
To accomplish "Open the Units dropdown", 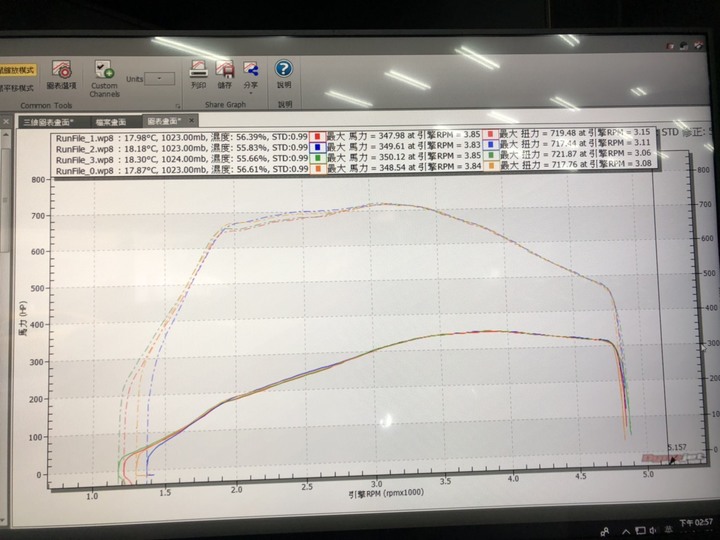I will click(159, 79).
